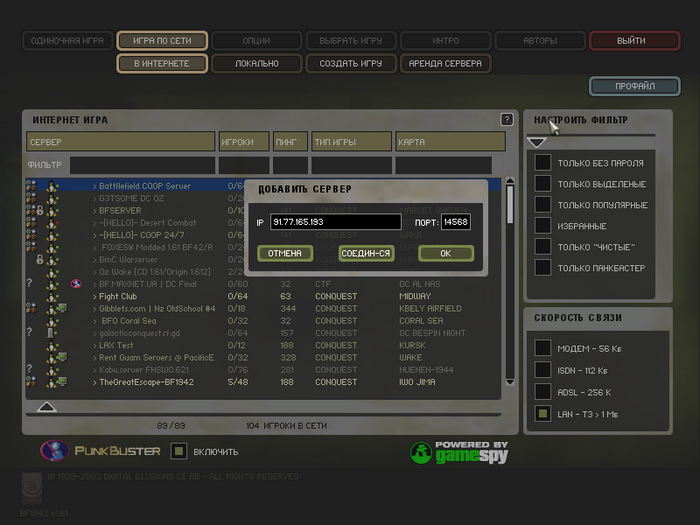Sort server list by ПИНГ column
Image resolution: width=700 pixels, height=525 pixels.
290,142
